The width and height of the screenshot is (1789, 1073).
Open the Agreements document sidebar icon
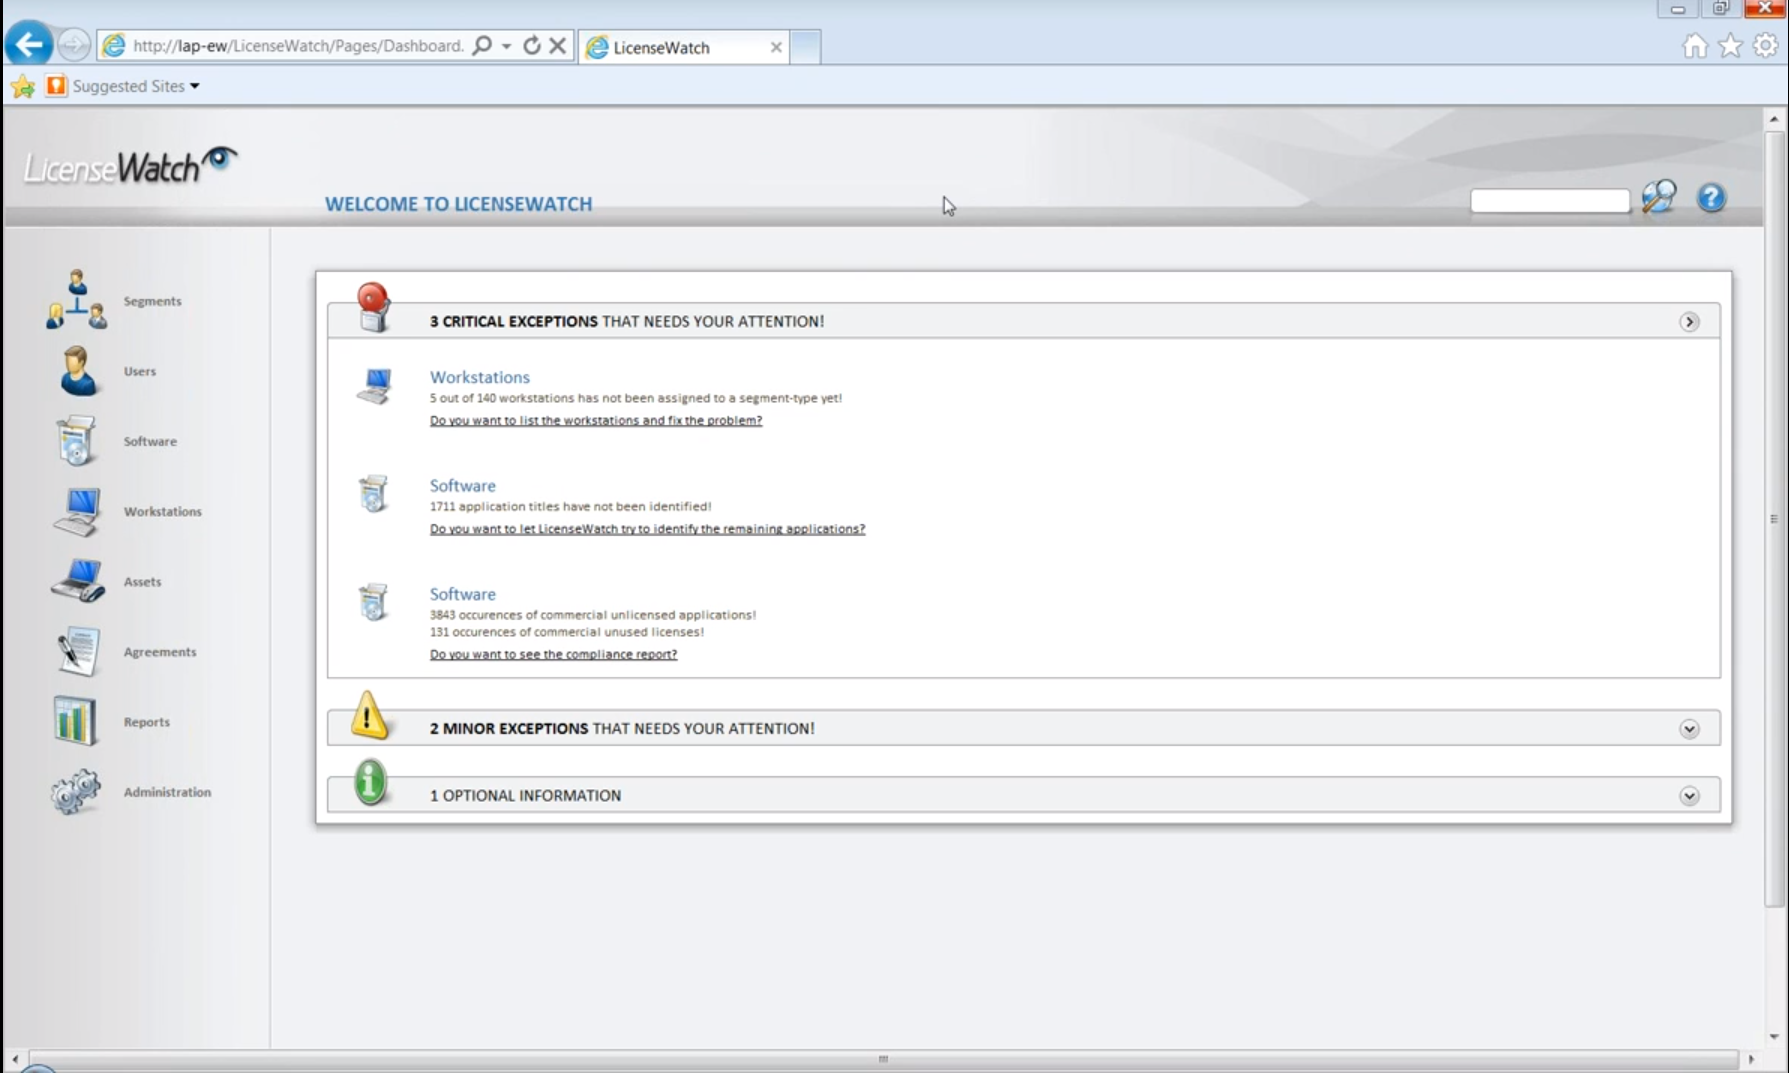pyautogui.click(x=77, y=651)
